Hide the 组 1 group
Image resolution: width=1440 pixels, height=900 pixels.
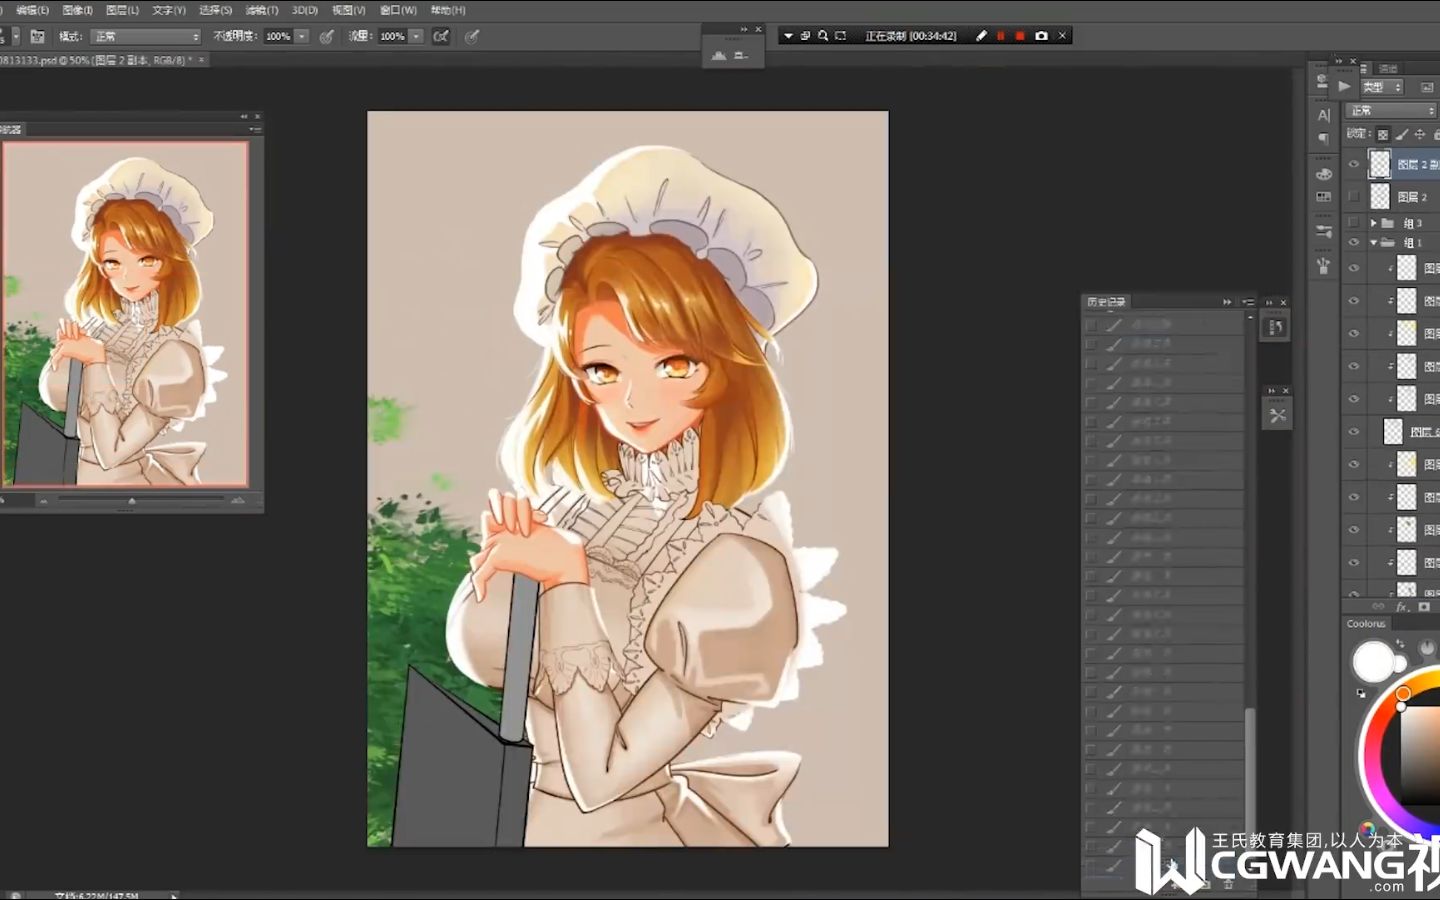click(1354, 243)
